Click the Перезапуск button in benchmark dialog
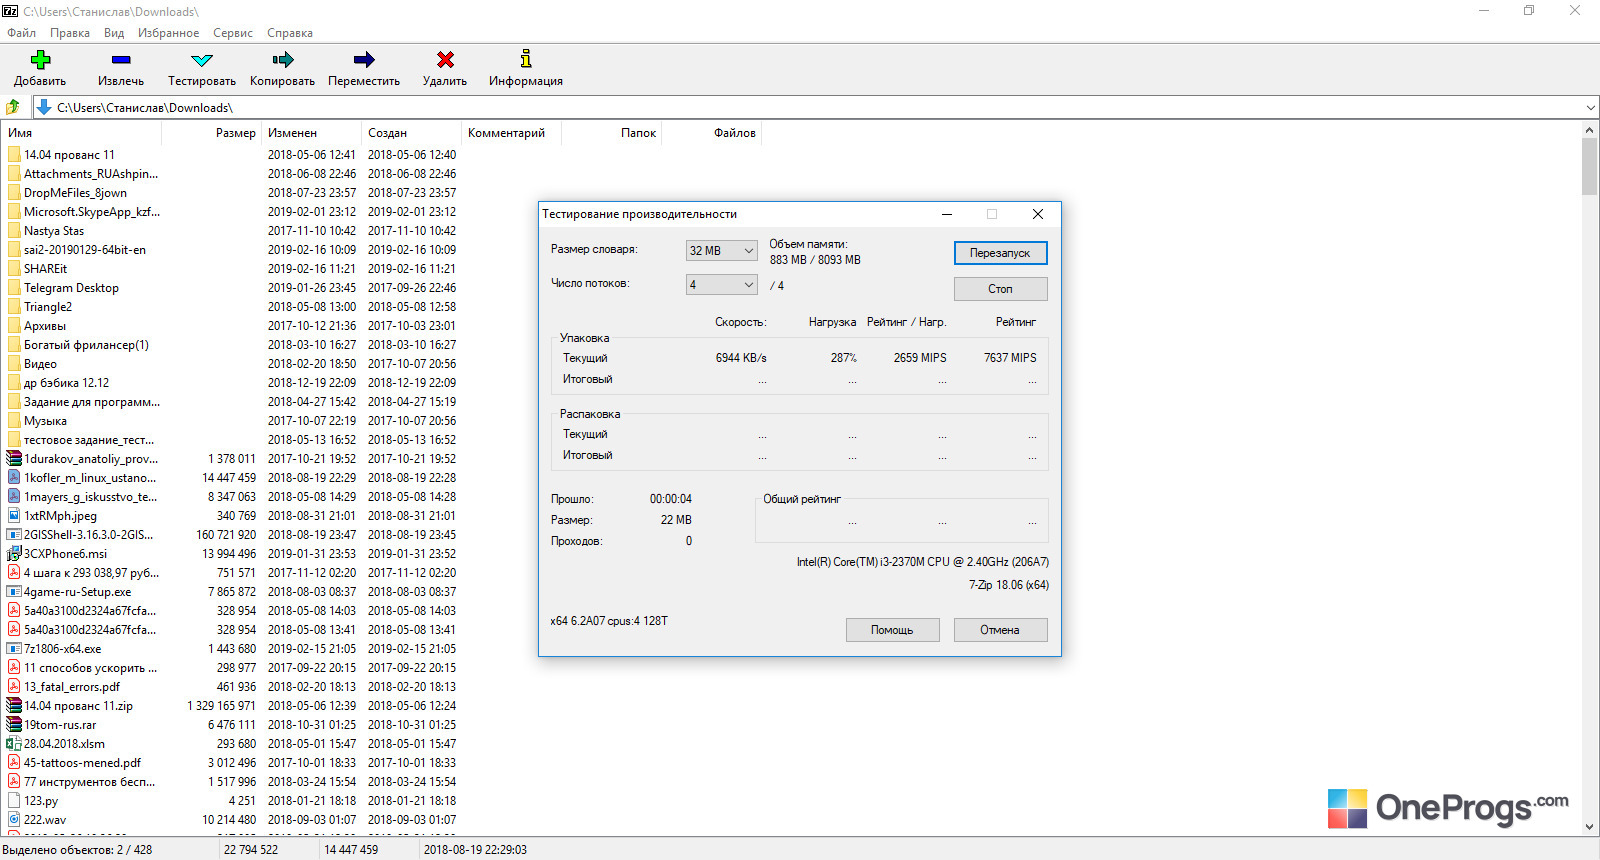This screenshot has width=1600, height=860. (x=1000, y=253)
